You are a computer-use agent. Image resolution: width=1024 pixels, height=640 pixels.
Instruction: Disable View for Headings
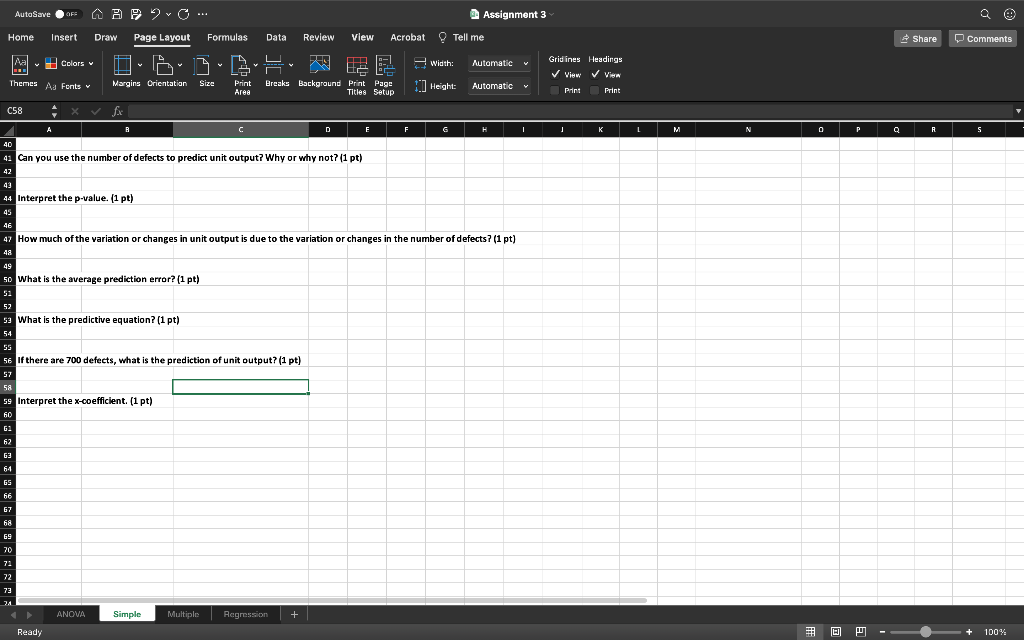[596, 74]
